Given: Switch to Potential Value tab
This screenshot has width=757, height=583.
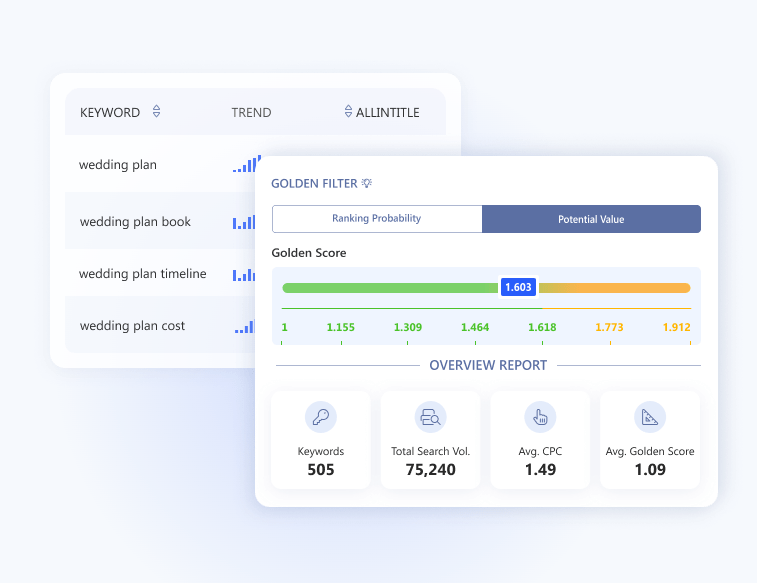Looking at the screenshot, I should point(591,219).
